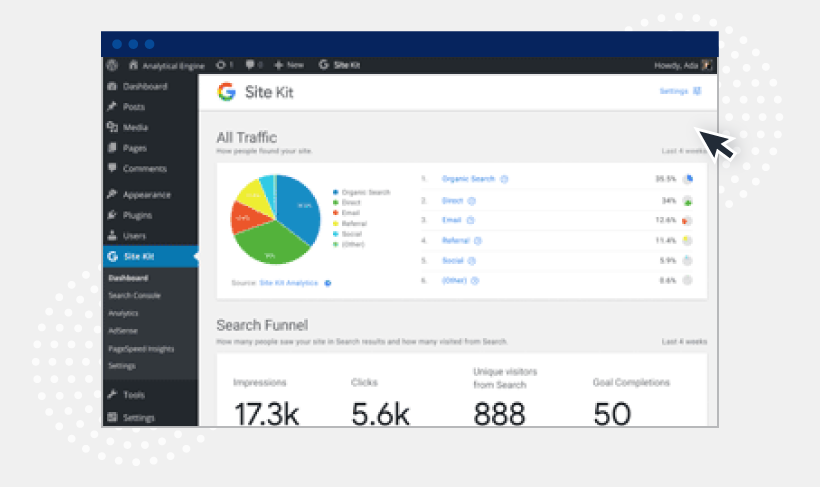Open the Settings link in Site Kit header
This screenshot has width=820, height=487.
(680, 91)
